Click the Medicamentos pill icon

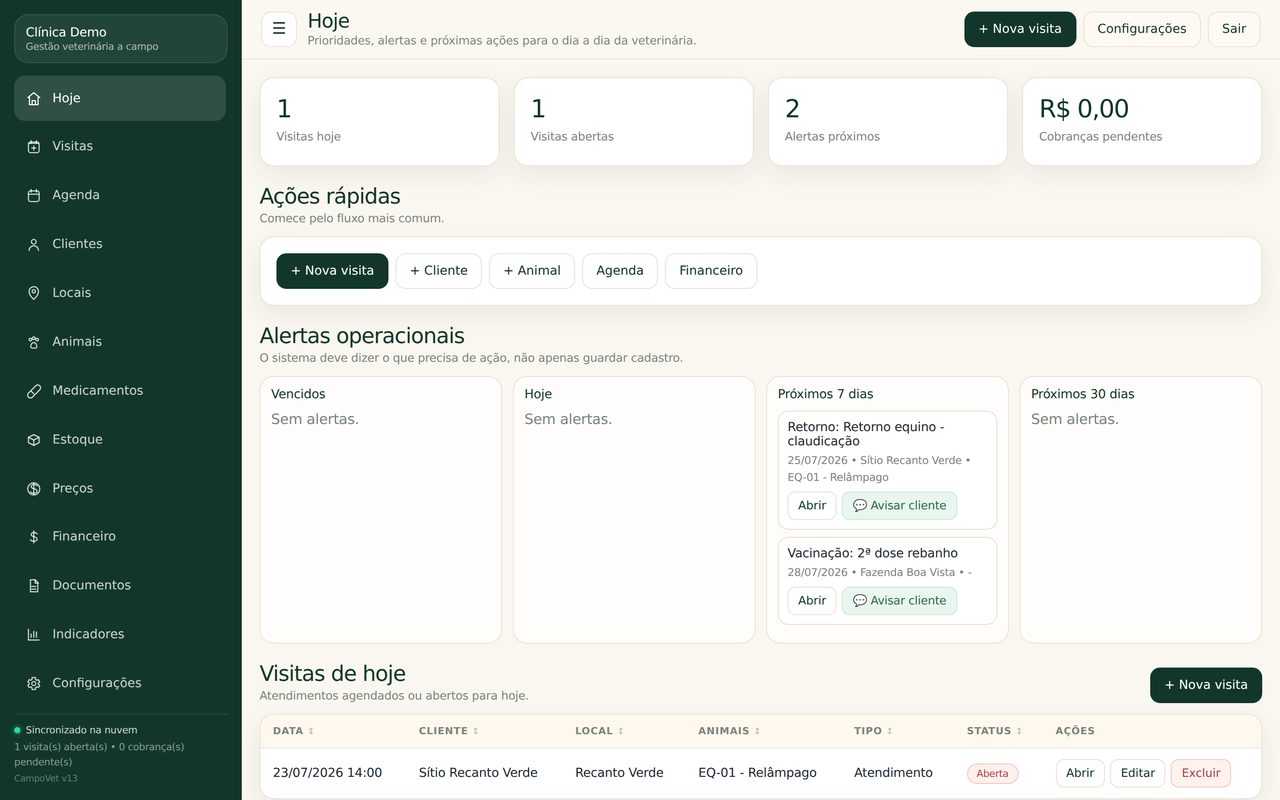(34, 391)
